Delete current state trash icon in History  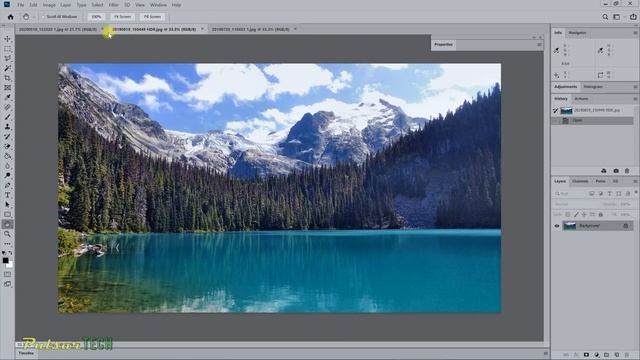pyautogui.click(x=627, y=171)
